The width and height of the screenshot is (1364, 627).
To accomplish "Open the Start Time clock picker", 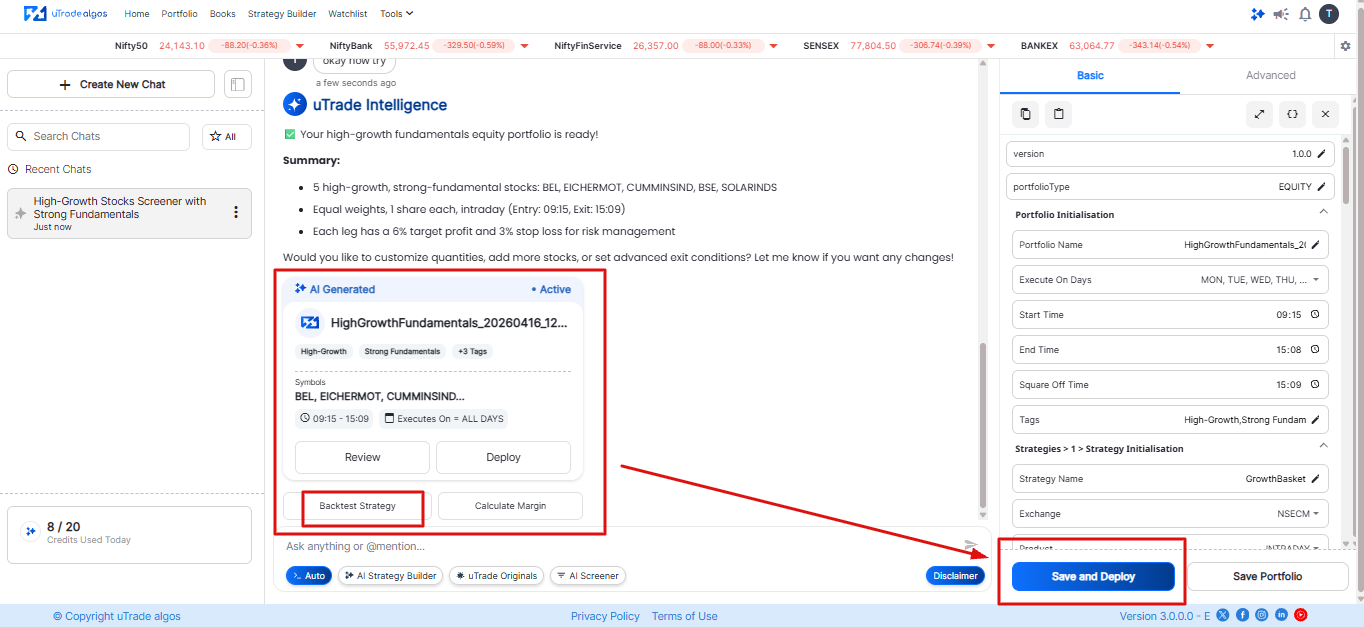I will point(1314,315).
